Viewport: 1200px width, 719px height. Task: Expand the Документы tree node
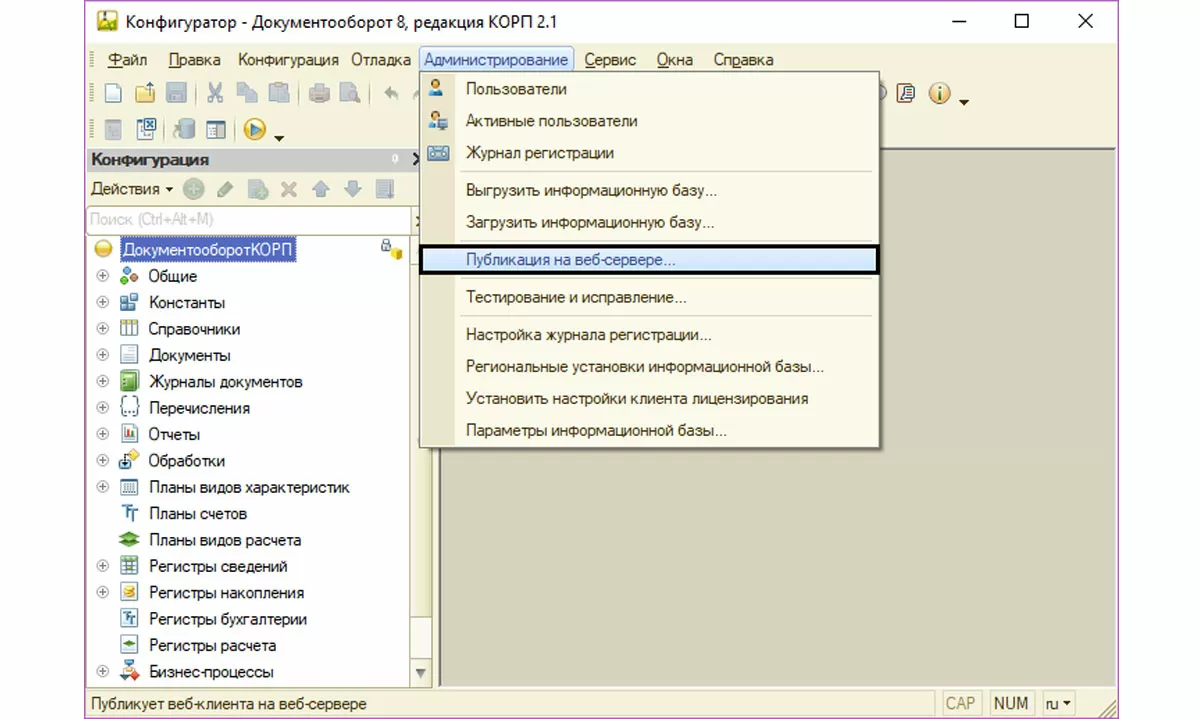102,355
